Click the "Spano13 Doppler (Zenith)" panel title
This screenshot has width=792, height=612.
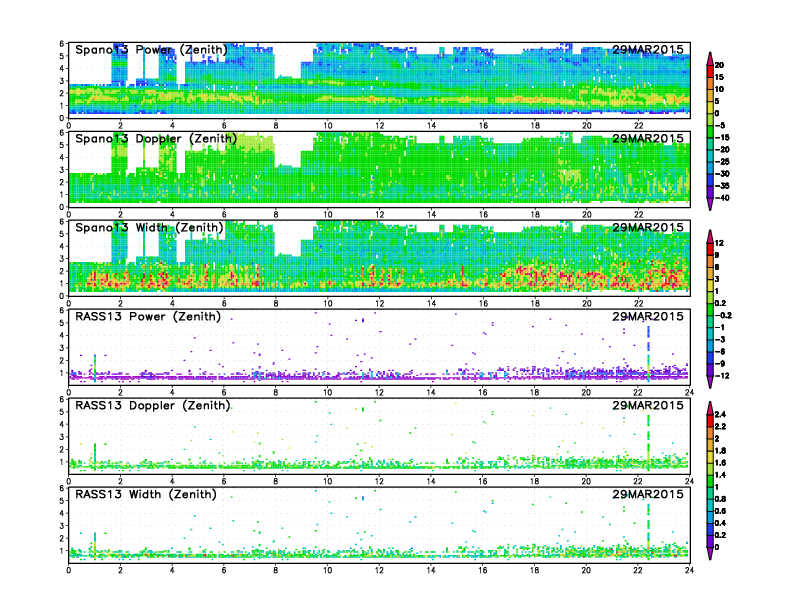click(x=156, y=138)
